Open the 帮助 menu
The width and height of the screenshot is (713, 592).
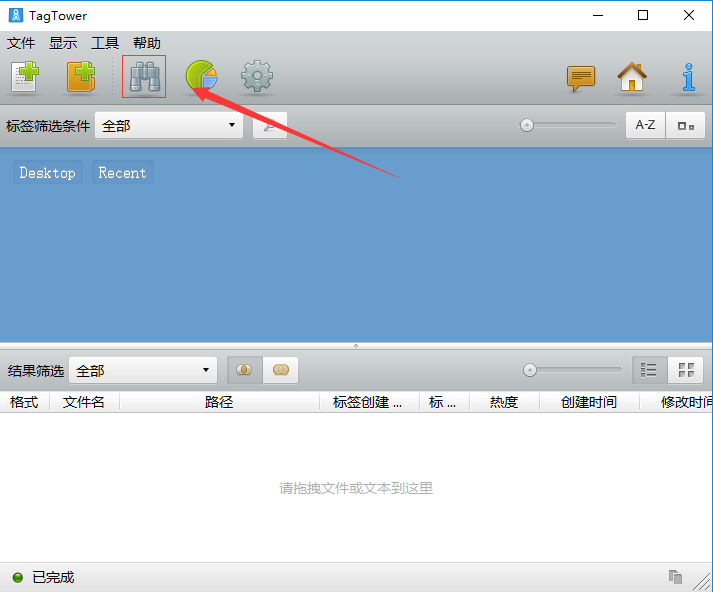(147, 43)
